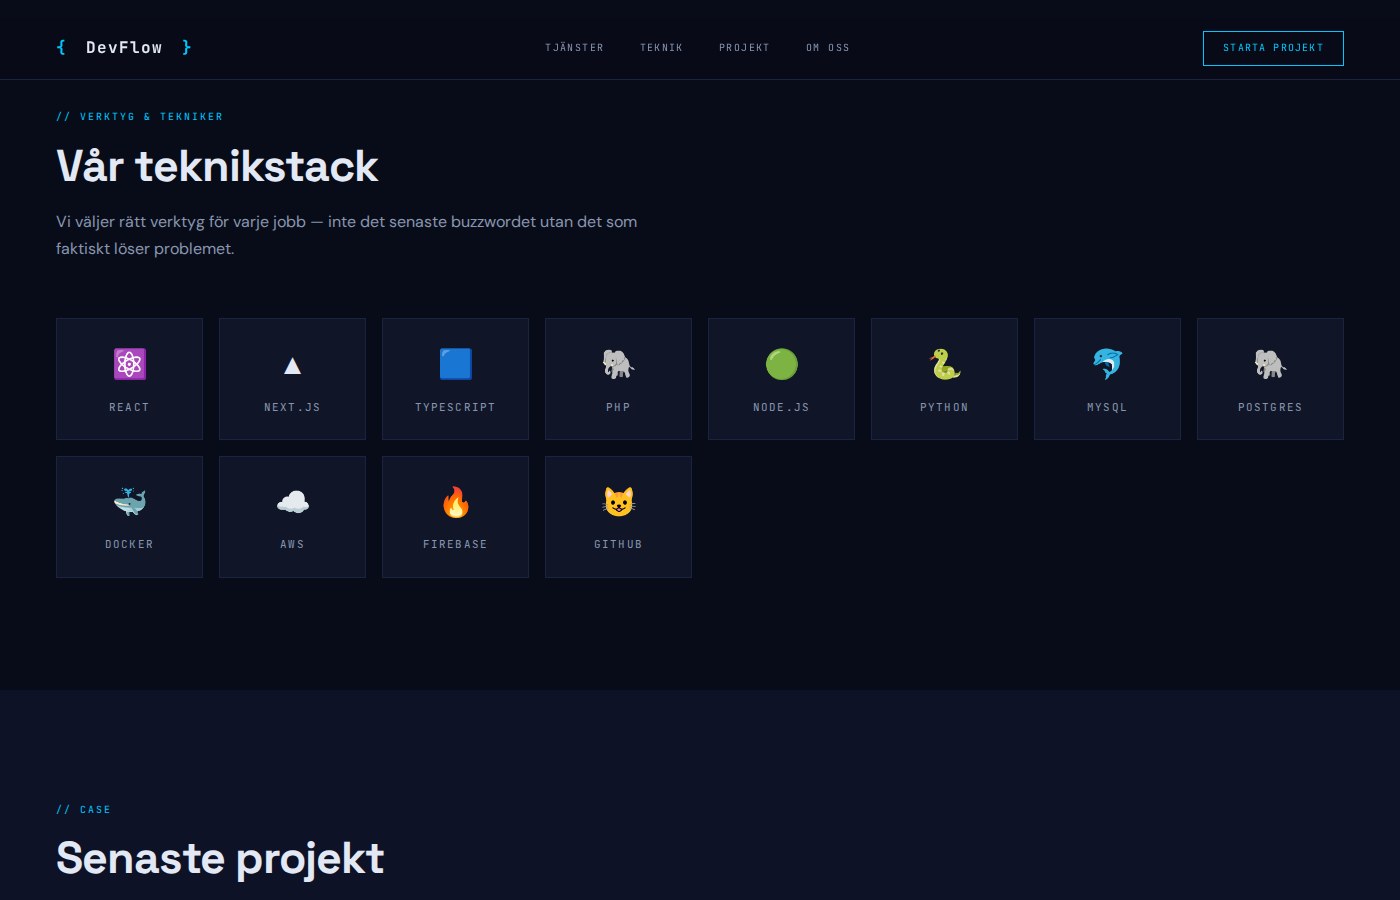Open the Projekt nav item
The height and width of the screenshot is (900, 1400).
click(x=744, y=48)
